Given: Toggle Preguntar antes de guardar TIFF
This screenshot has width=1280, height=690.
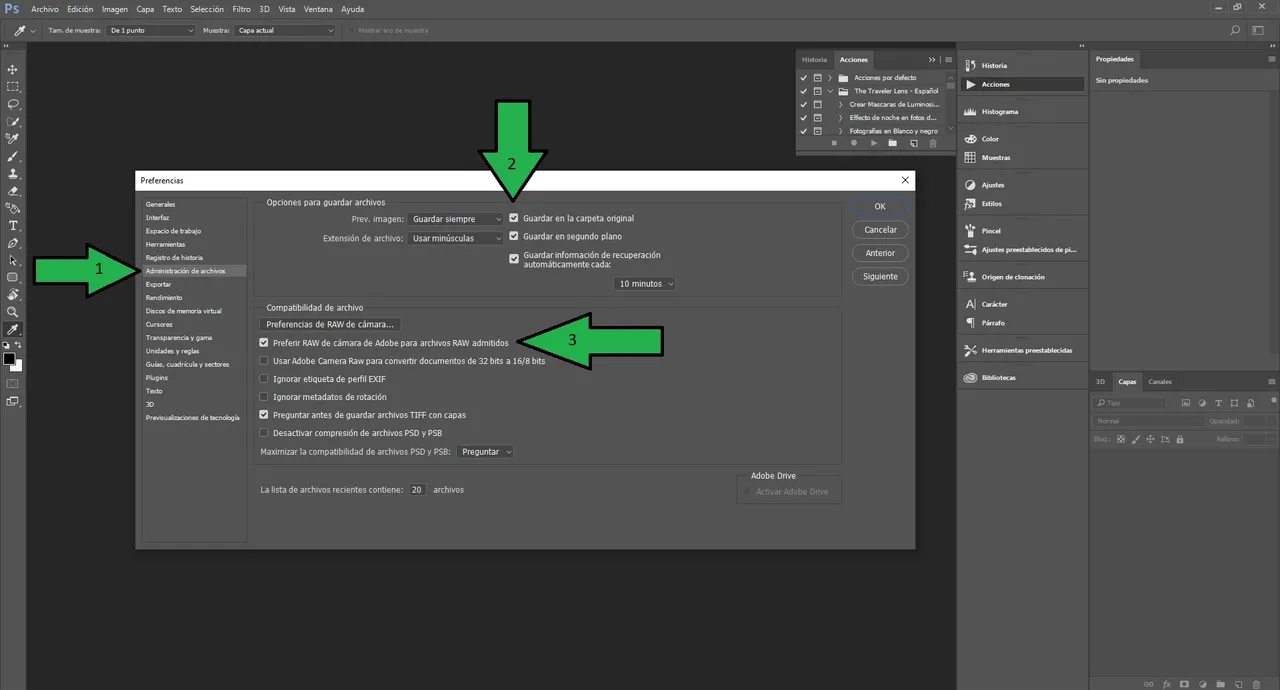Looking at the screenshot, I should [x=264, y=415].
